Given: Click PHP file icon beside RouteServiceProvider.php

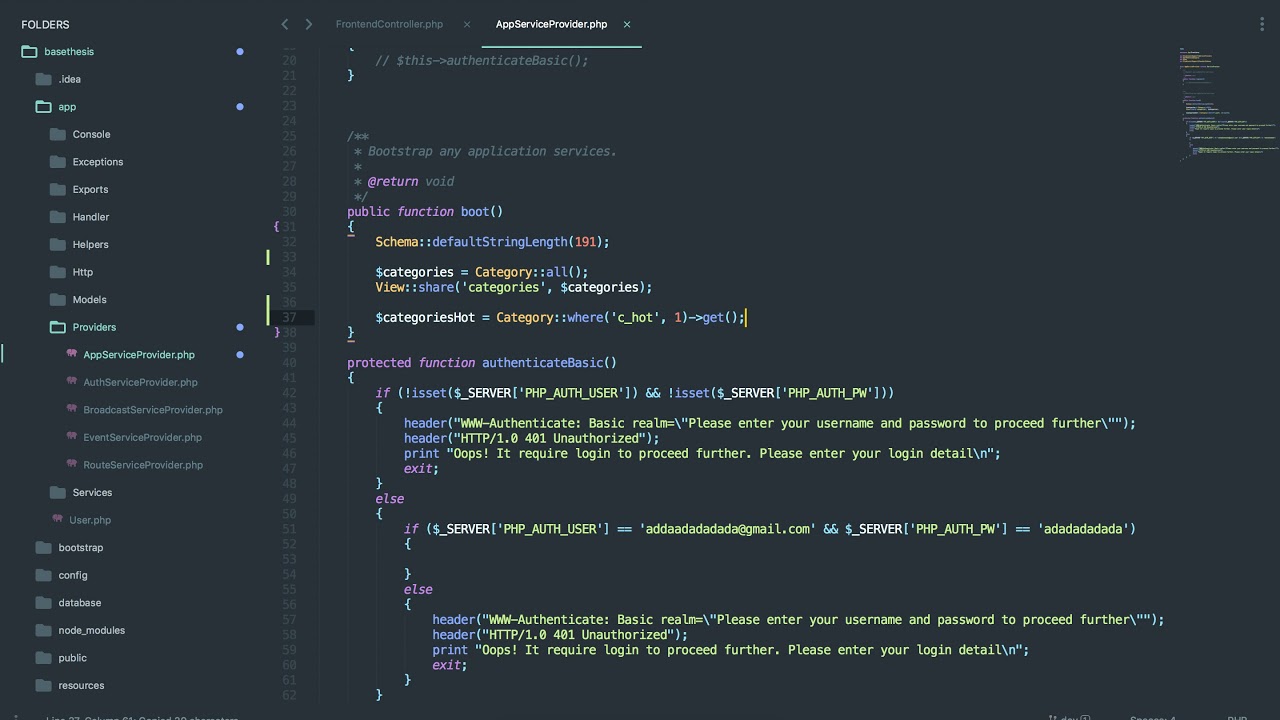Looking at the screenshot, I should coord(72,464).
